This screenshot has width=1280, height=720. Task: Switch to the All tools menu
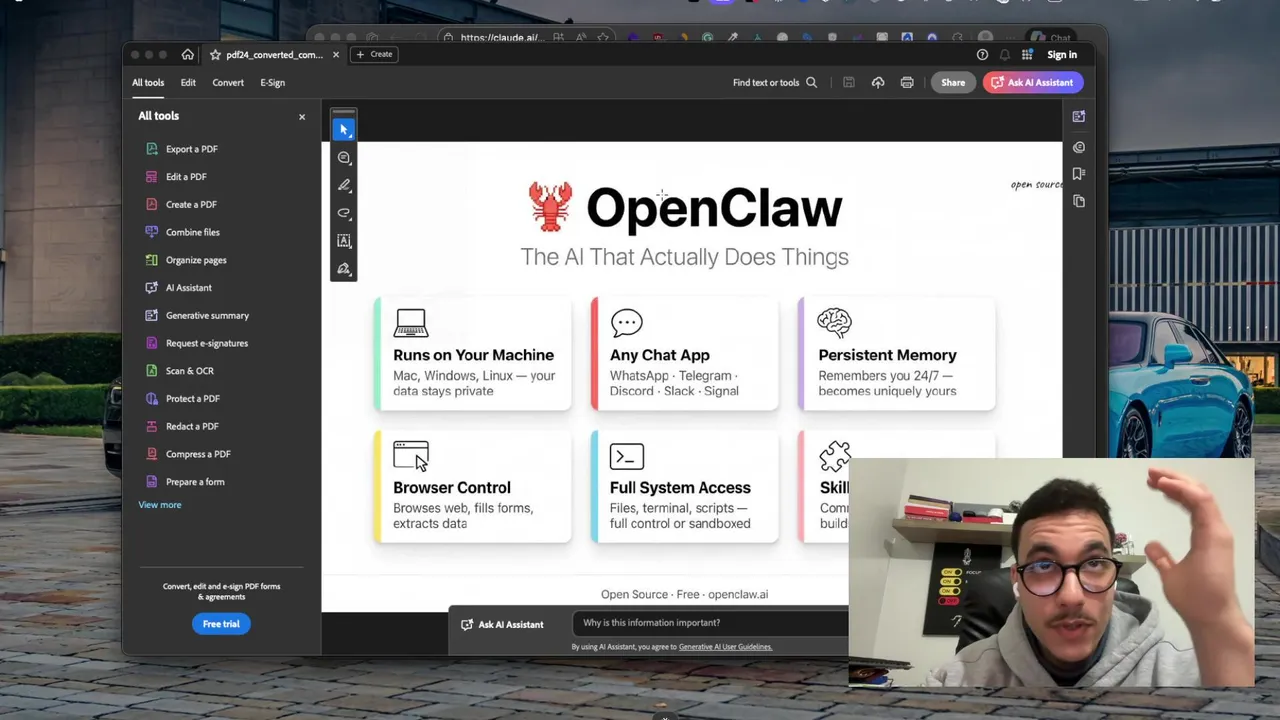[x=148, y=83]
